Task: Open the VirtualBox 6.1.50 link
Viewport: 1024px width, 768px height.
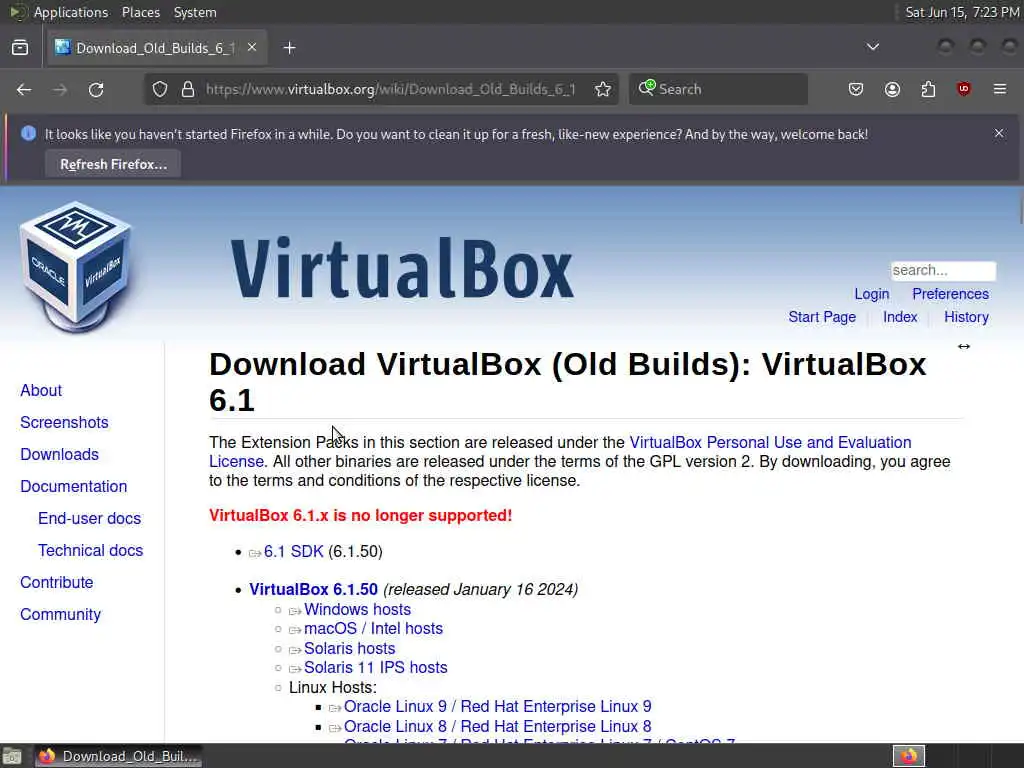Action: (313, 589)
